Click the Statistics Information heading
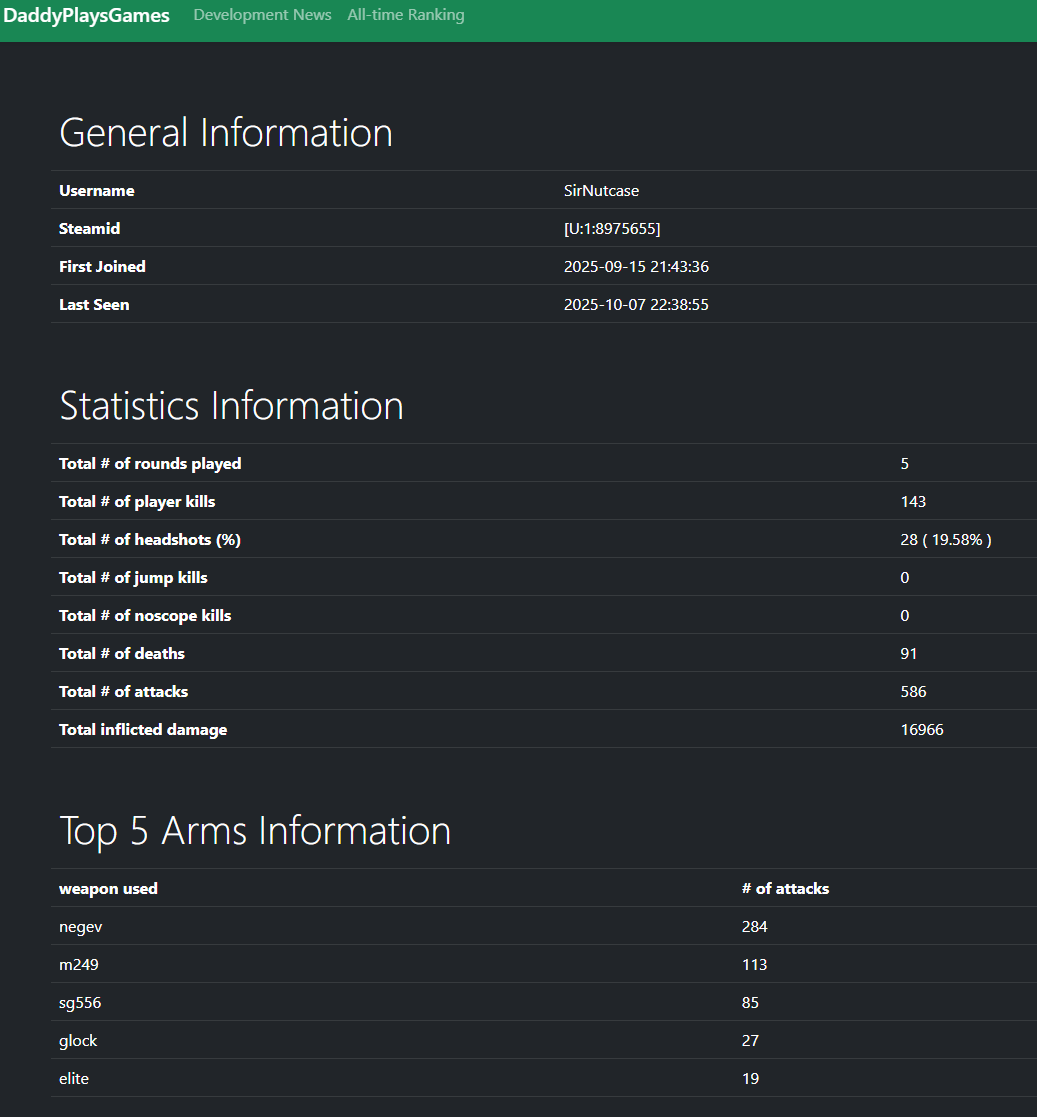 pyautogui.click(x=231, y=406)
